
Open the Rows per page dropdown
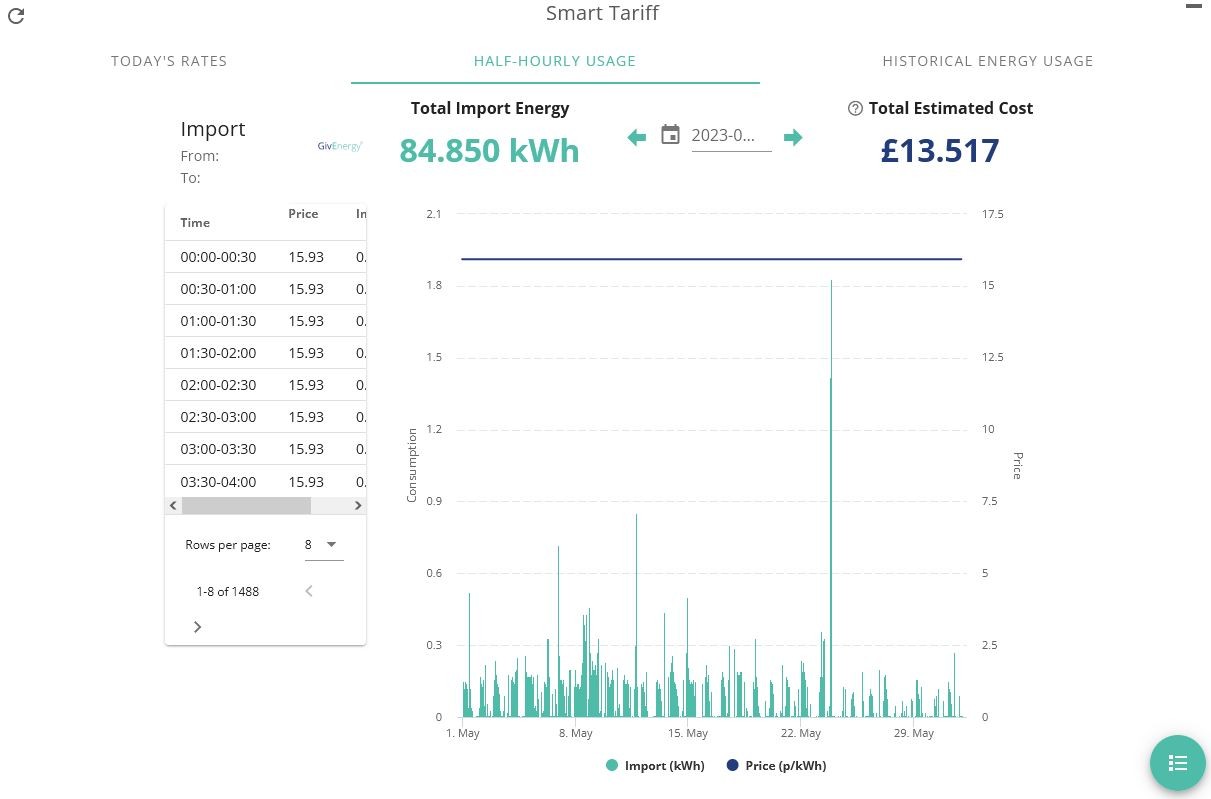pos(323,545)
